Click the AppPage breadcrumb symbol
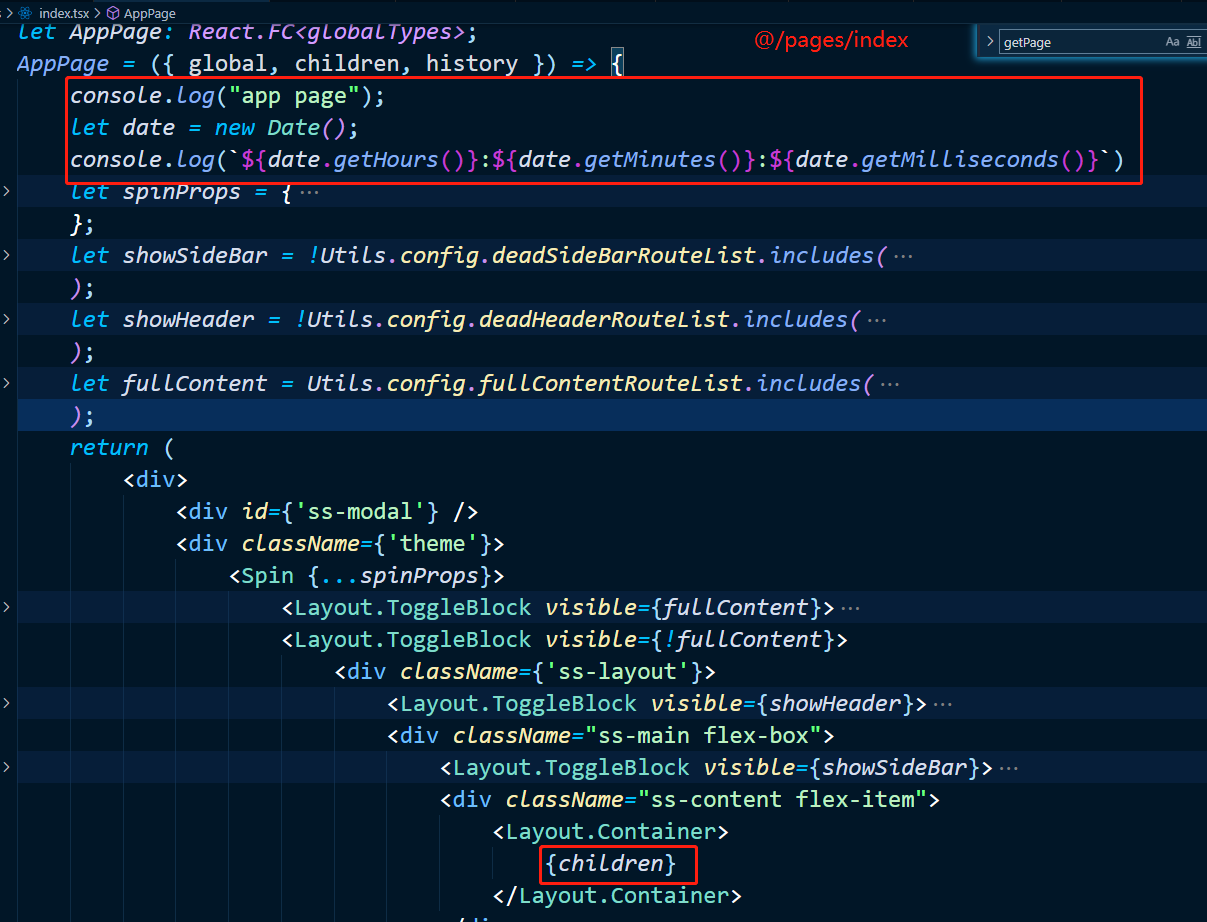 tap(150, 13)
